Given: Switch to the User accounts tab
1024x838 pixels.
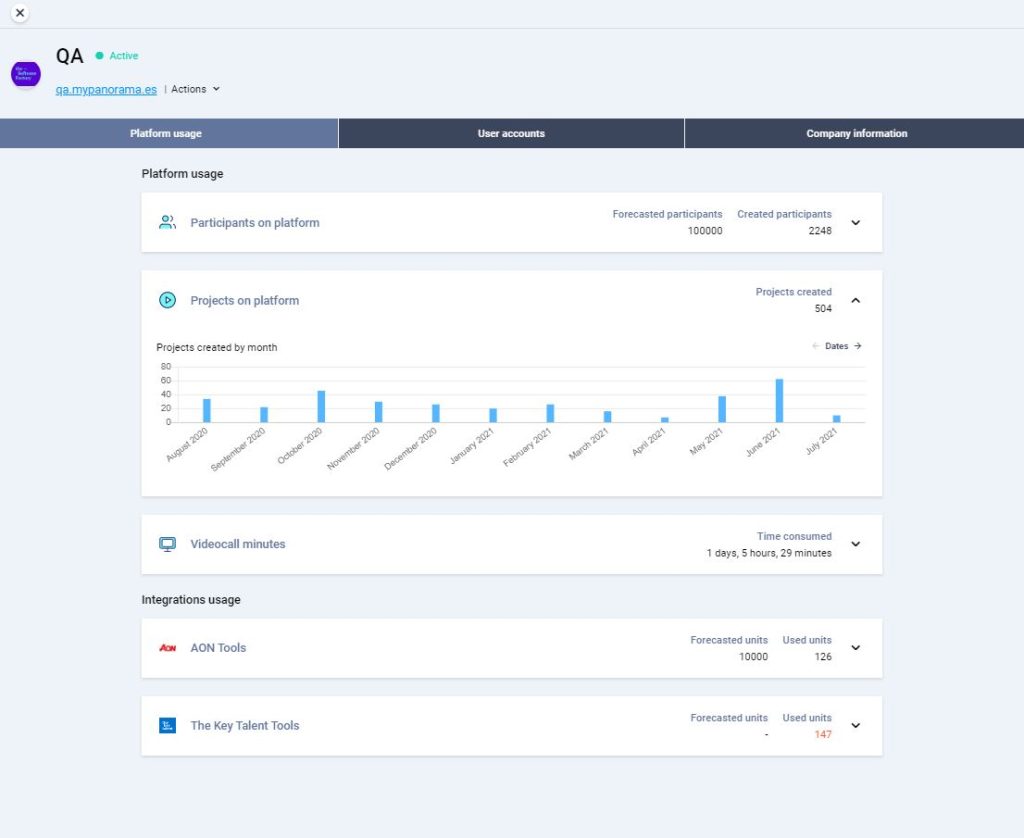Looking at the screenshot, I should coord(511,134).
